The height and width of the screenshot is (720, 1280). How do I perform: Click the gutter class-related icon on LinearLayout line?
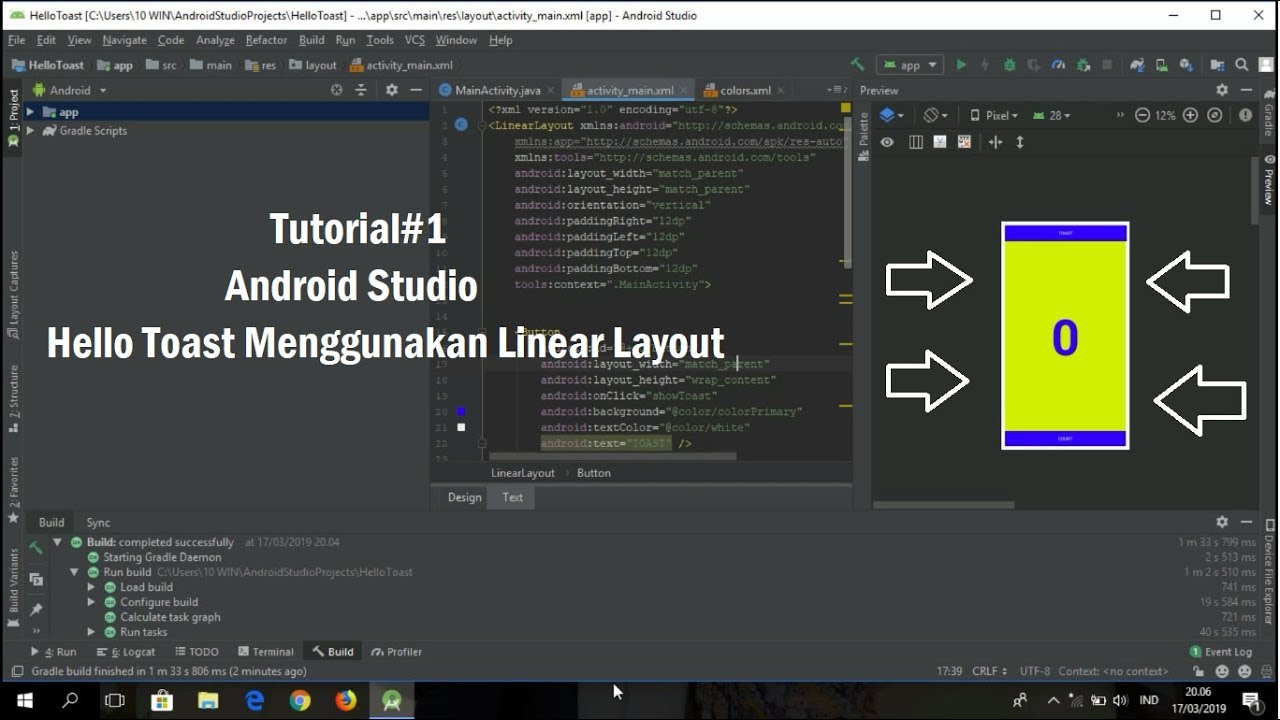tap(461, 125)
